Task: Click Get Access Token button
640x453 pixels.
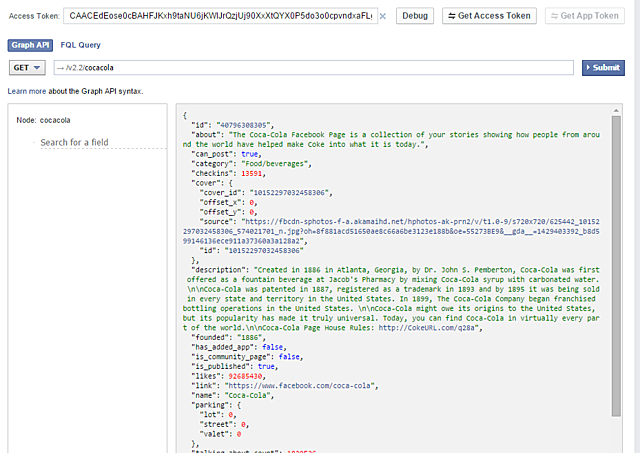Action: [x=489, y=16]
